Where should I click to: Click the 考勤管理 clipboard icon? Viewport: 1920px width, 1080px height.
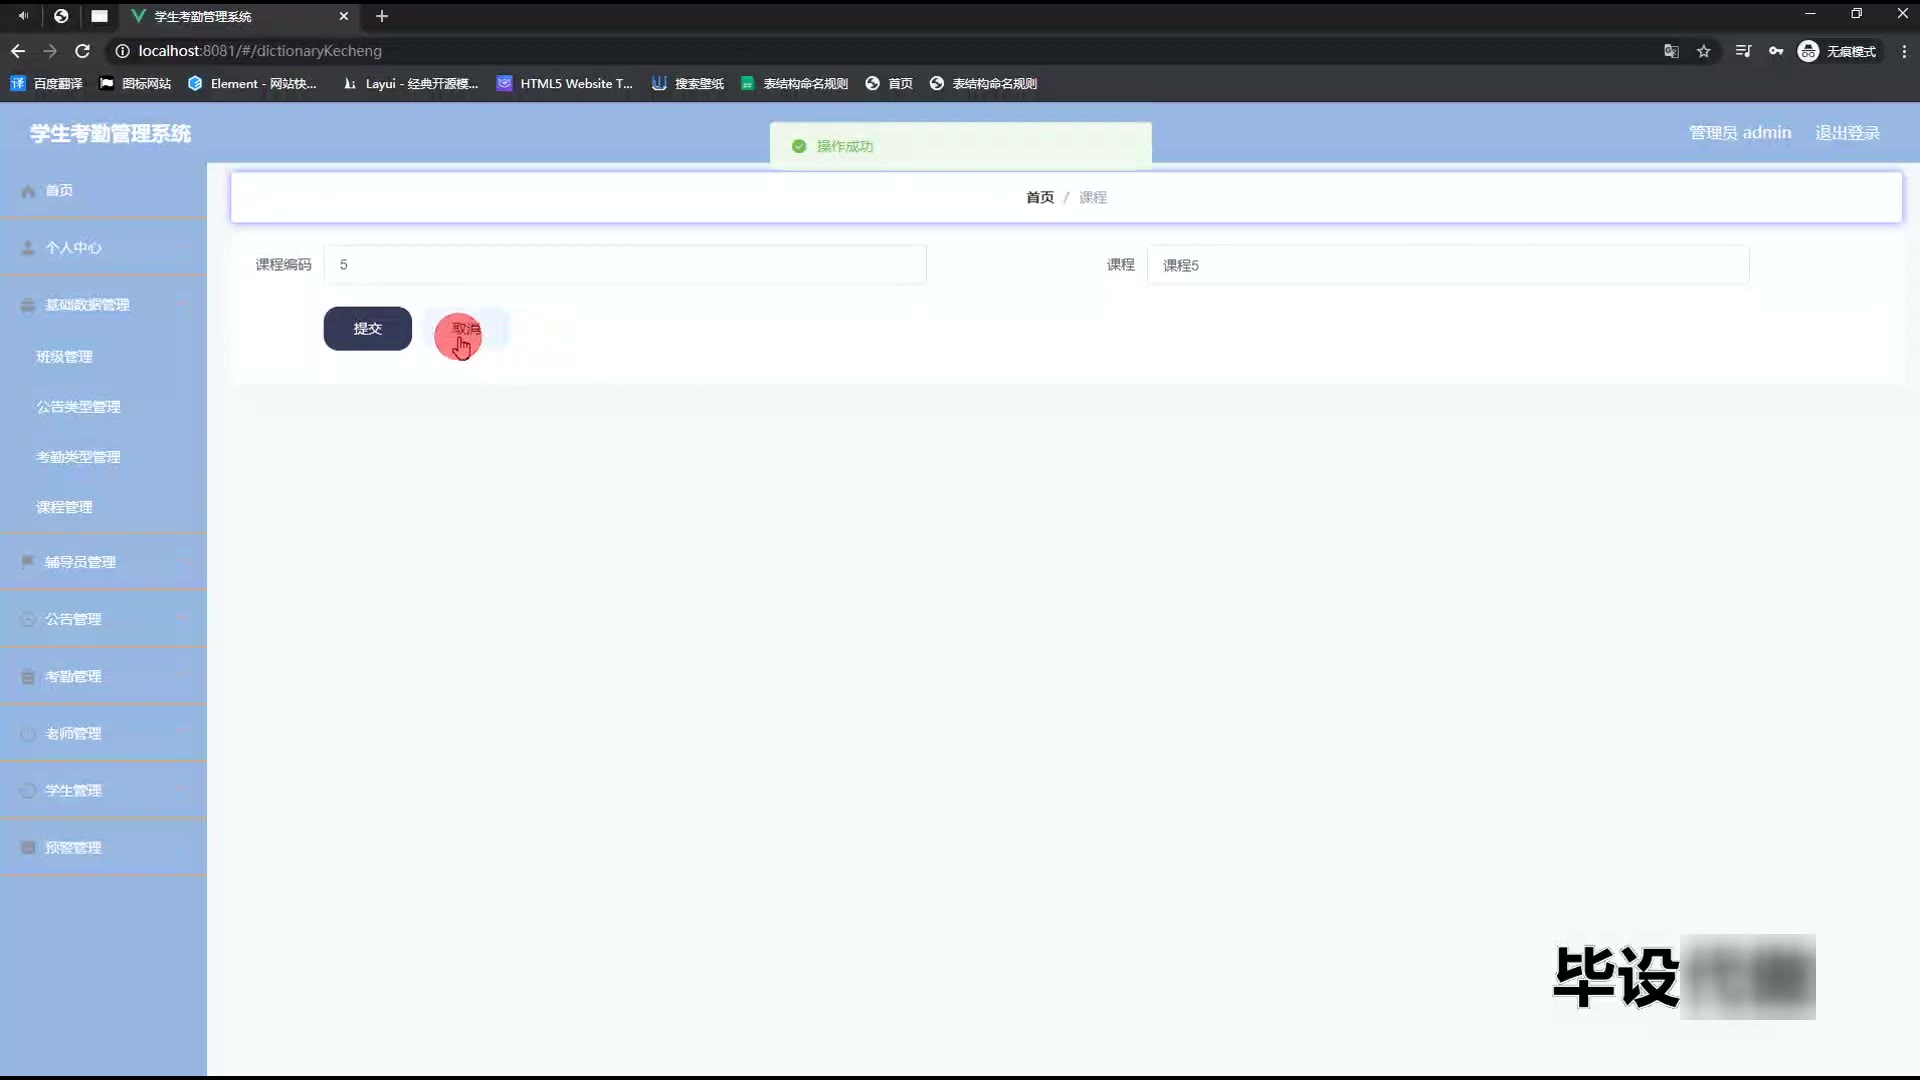pyautogui.click(x=28, y=677)
